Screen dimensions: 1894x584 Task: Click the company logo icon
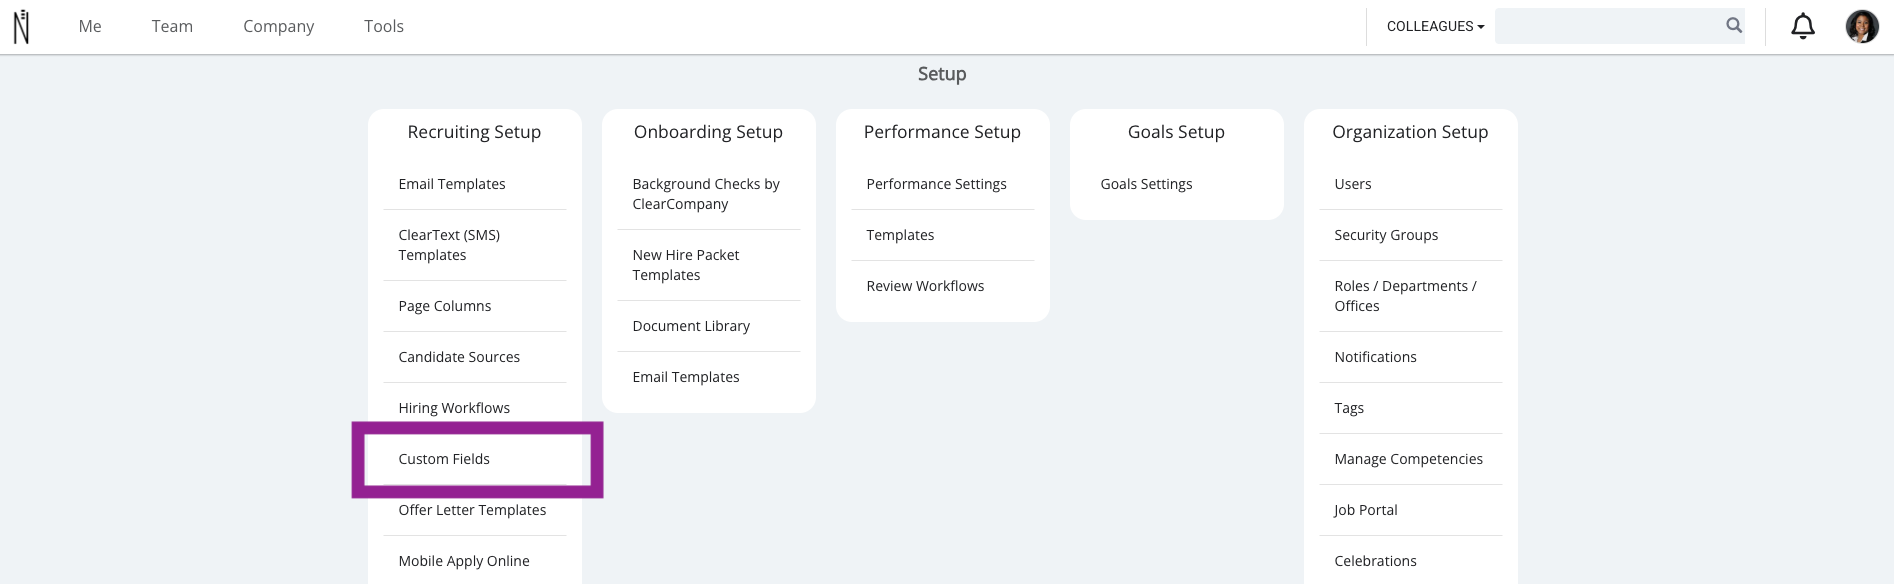click(21, 27)
